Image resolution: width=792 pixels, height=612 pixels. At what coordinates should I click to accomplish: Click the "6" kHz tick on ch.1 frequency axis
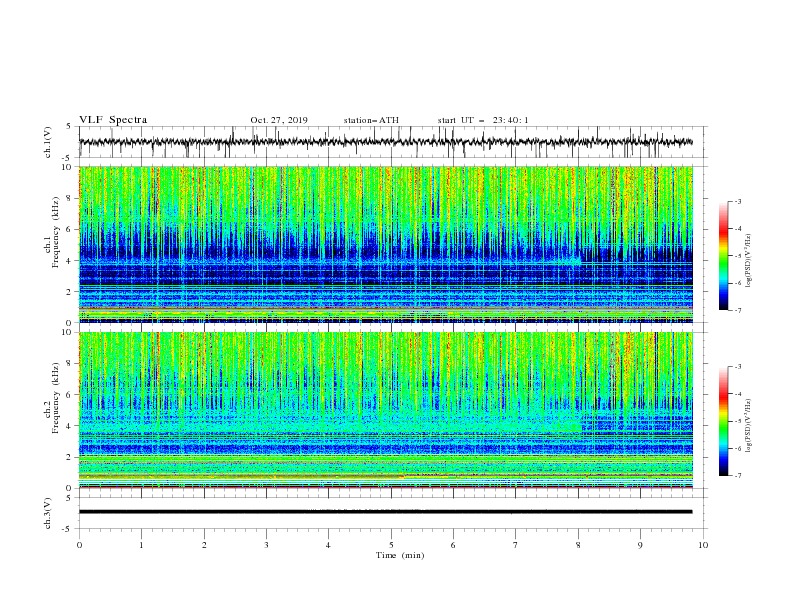click(x=71, y=229)
